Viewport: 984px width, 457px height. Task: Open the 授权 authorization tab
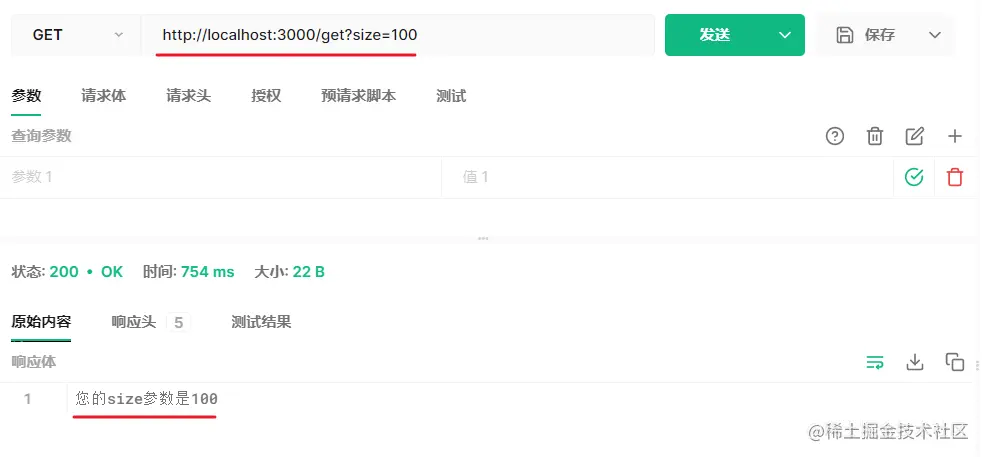pyautogui.click(x=266, y=96)
